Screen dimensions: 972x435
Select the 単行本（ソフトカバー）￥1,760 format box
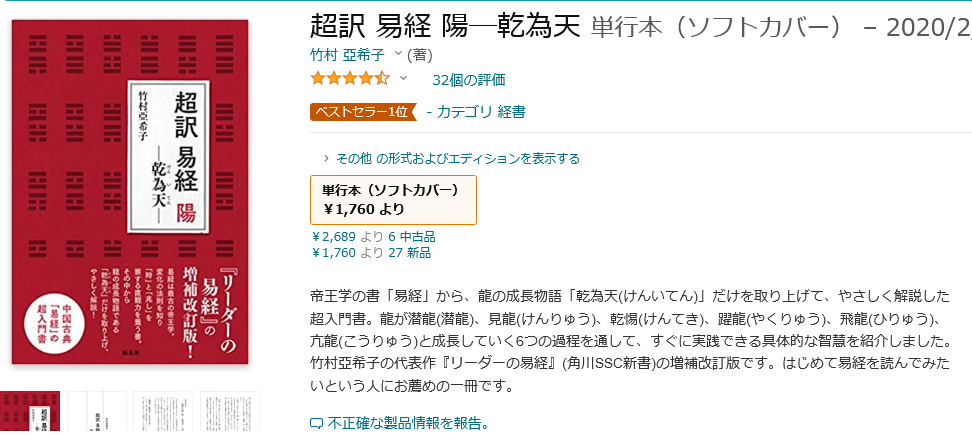click(x=393, y=200)
